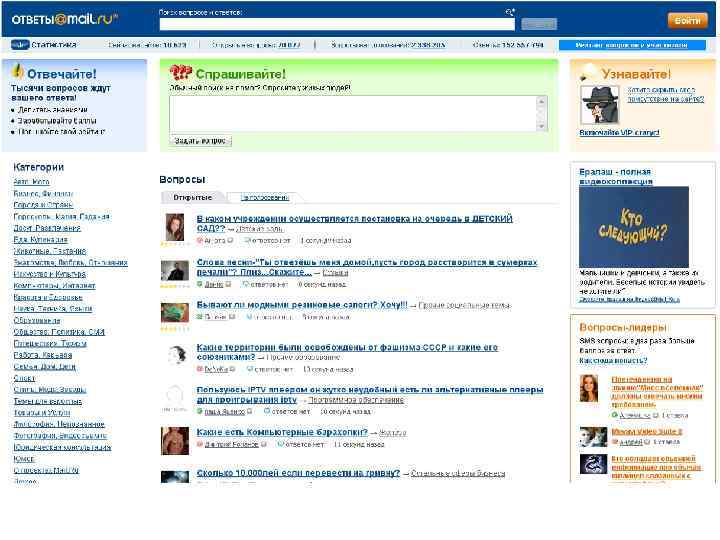Screen dimensions: 720x540
Task: Switch to the На голосовании tab
Action: point(265,197)
